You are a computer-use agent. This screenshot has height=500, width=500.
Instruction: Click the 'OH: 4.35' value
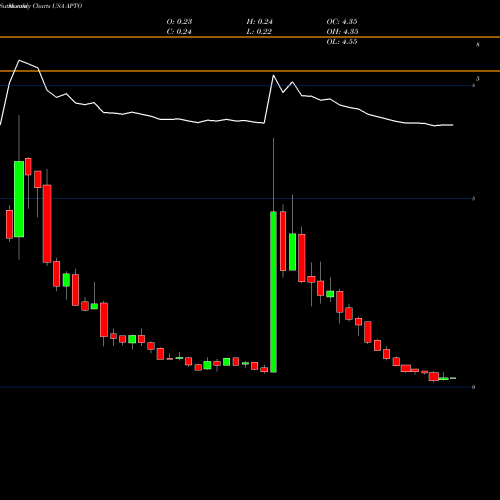click(342, 32)
